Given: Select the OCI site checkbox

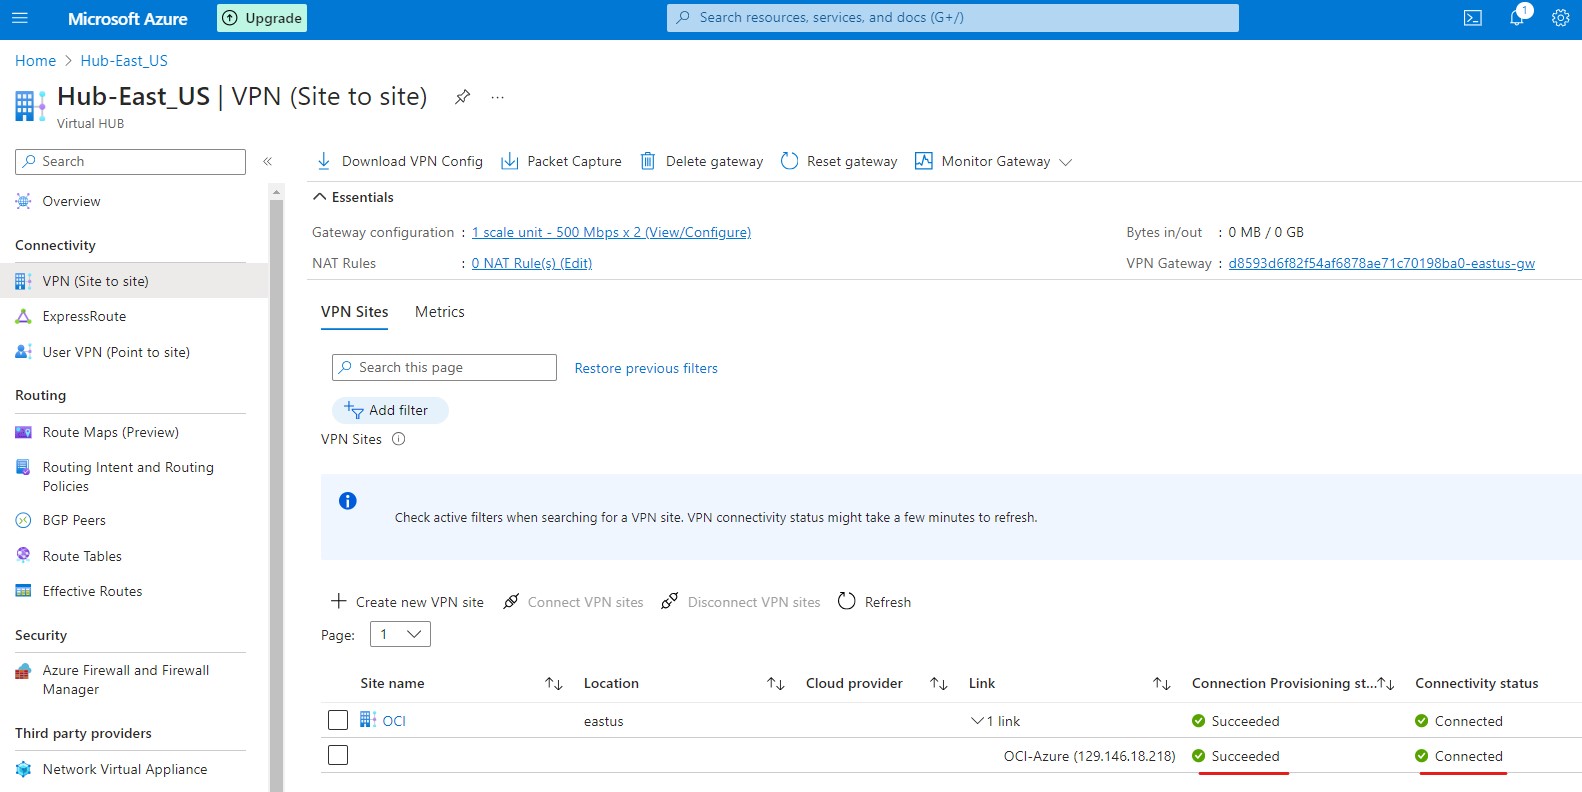Looking at the screenshot, I should [x=338, y=720].
